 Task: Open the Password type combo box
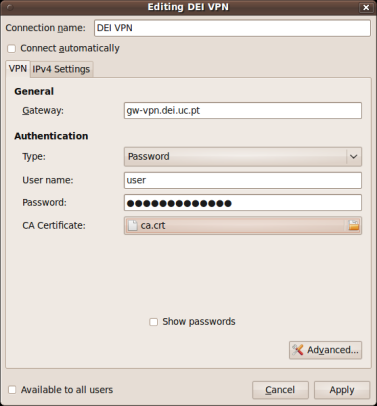243,157
